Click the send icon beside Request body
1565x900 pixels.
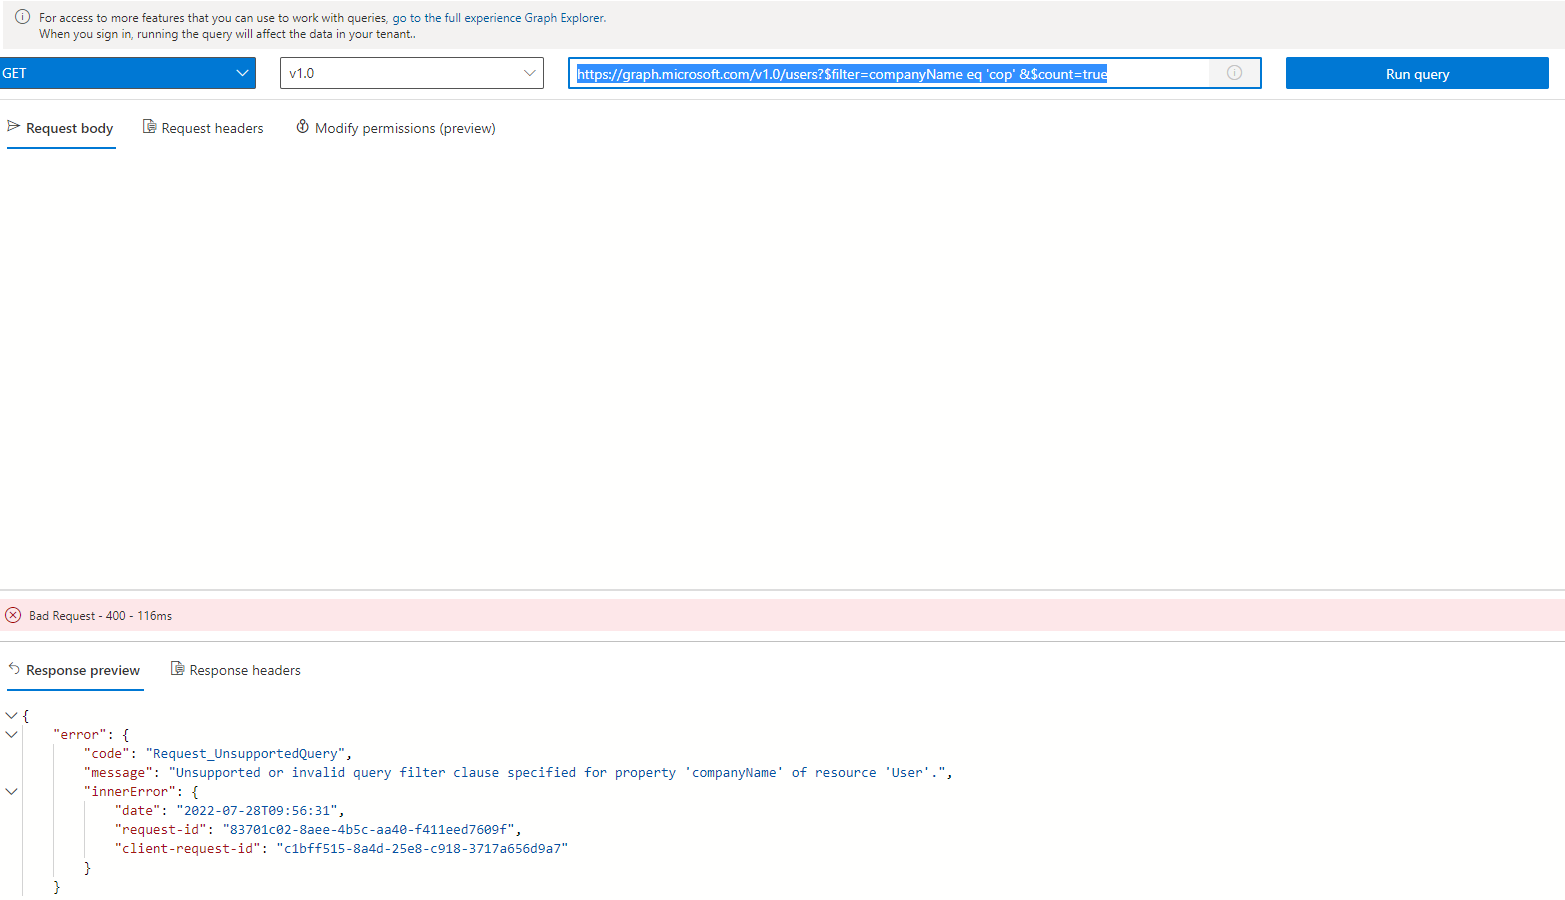[x=13, y=127]
